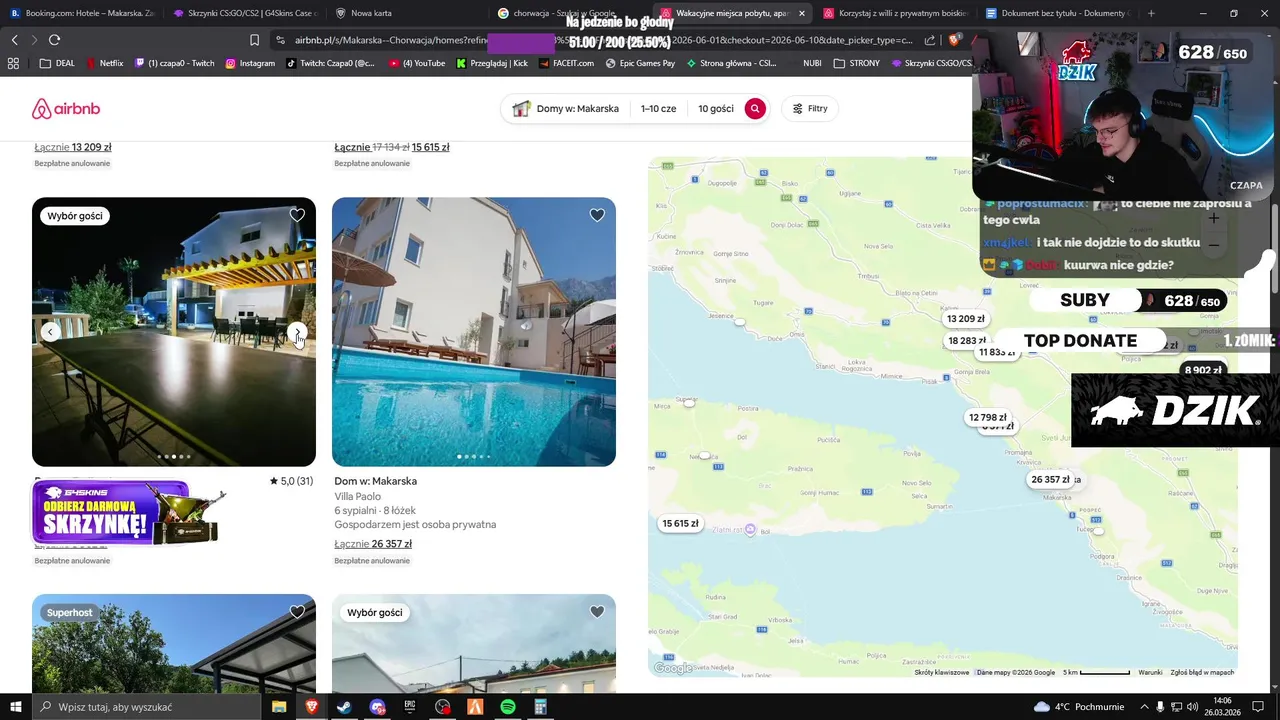Click the Łącznie 26 357 zł price

pyautogui.click(x=373, y=544)
